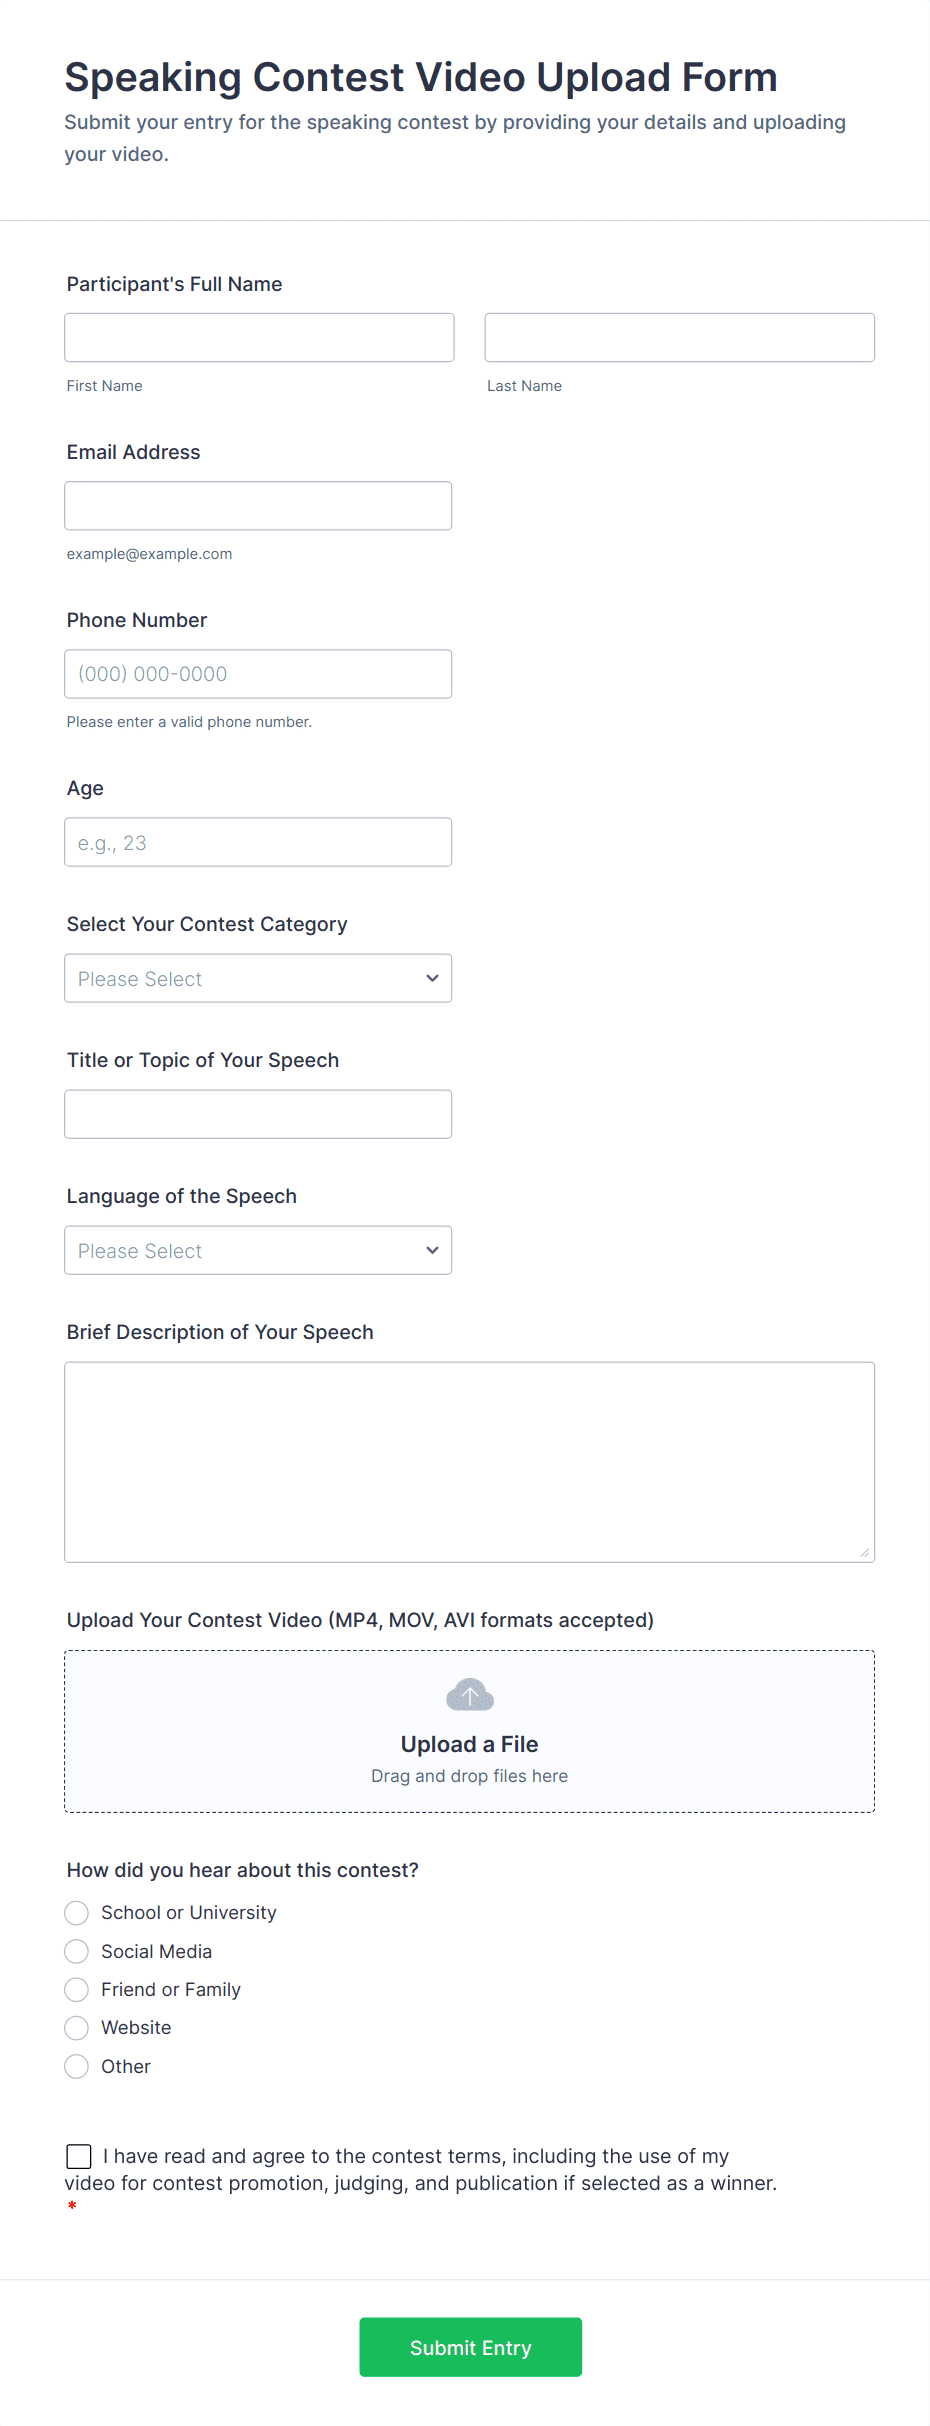Screen dimensions: 930x2426
Task: Click the Email Address input box
Action: (257, 506)
